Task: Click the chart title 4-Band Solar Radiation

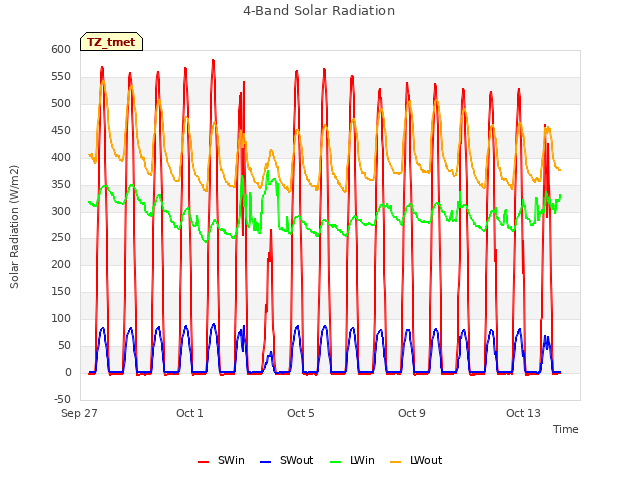Action: coord(319,11)
